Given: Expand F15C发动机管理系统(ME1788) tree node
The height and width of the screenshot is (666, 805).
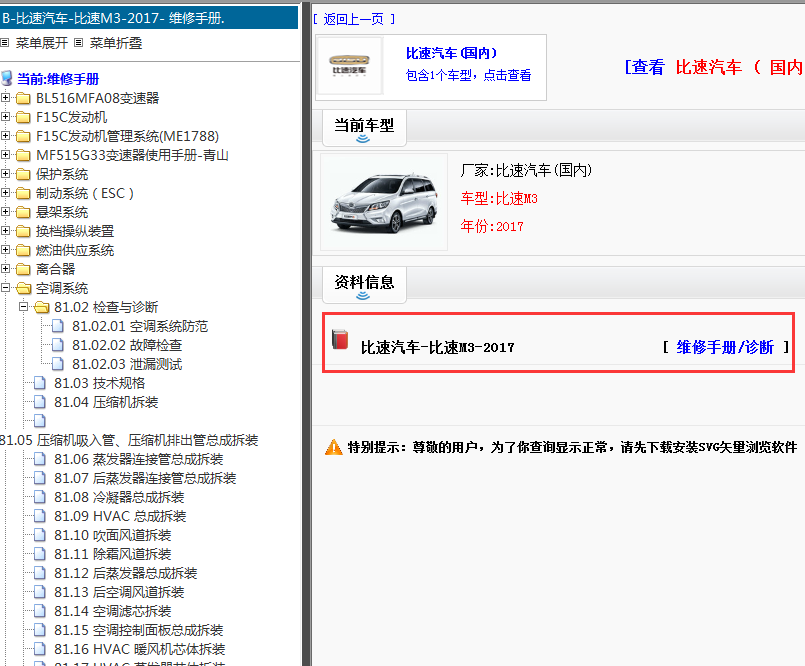Looking at the screenshot, I should 5,136.
